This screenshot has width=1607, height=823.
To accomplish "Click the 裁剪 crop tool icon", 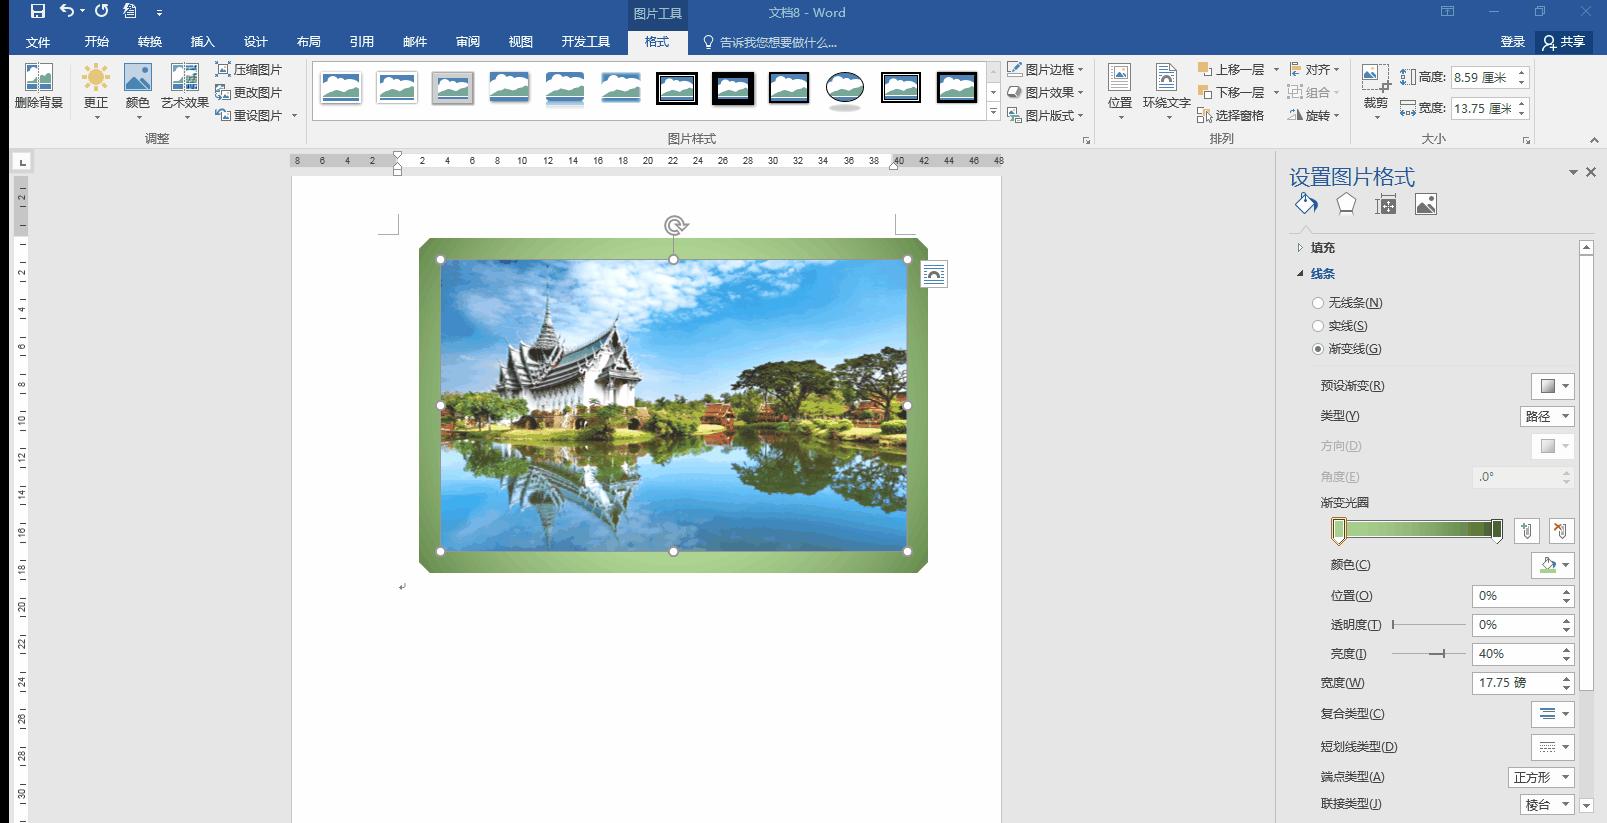I will 1376,79.
